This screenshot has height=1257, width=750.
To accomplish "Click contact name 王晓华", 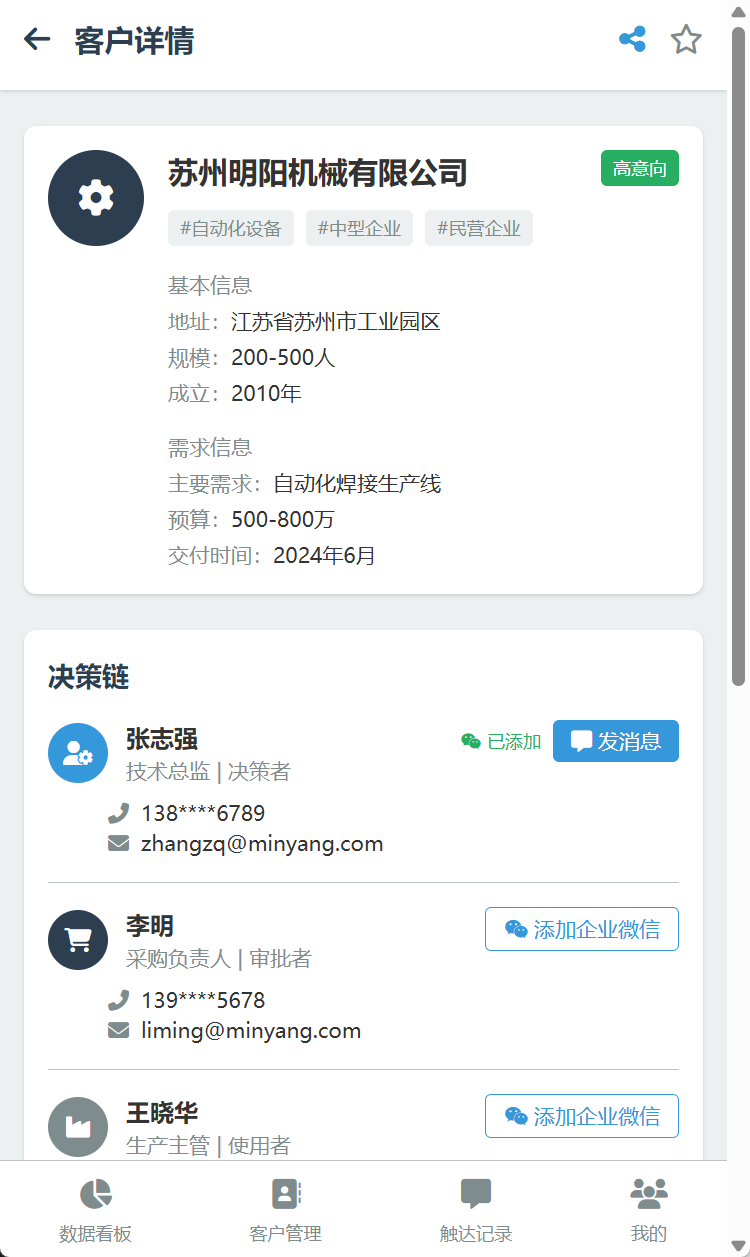I will pos(162,1113).
